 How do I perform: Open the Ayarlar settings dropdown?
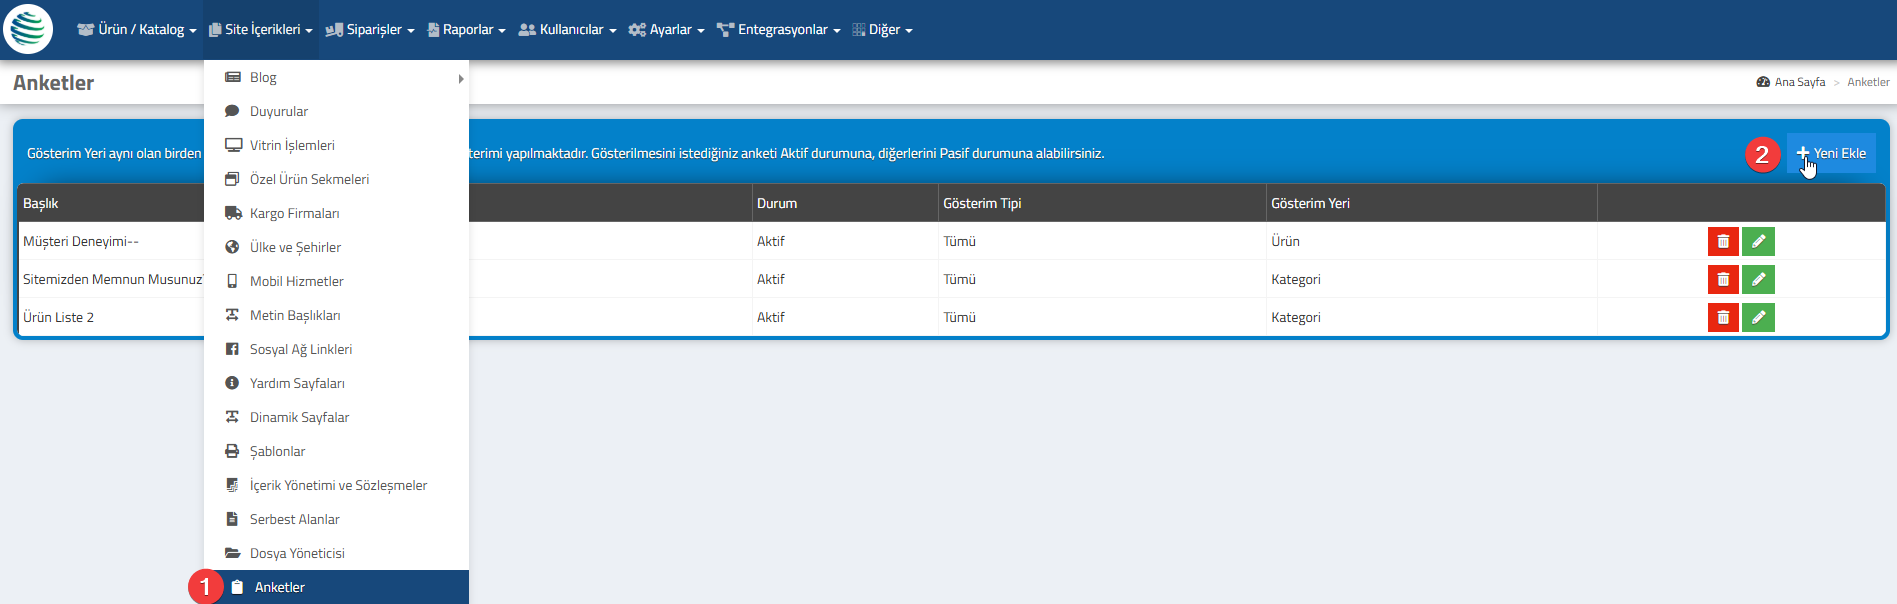[666, 30]
